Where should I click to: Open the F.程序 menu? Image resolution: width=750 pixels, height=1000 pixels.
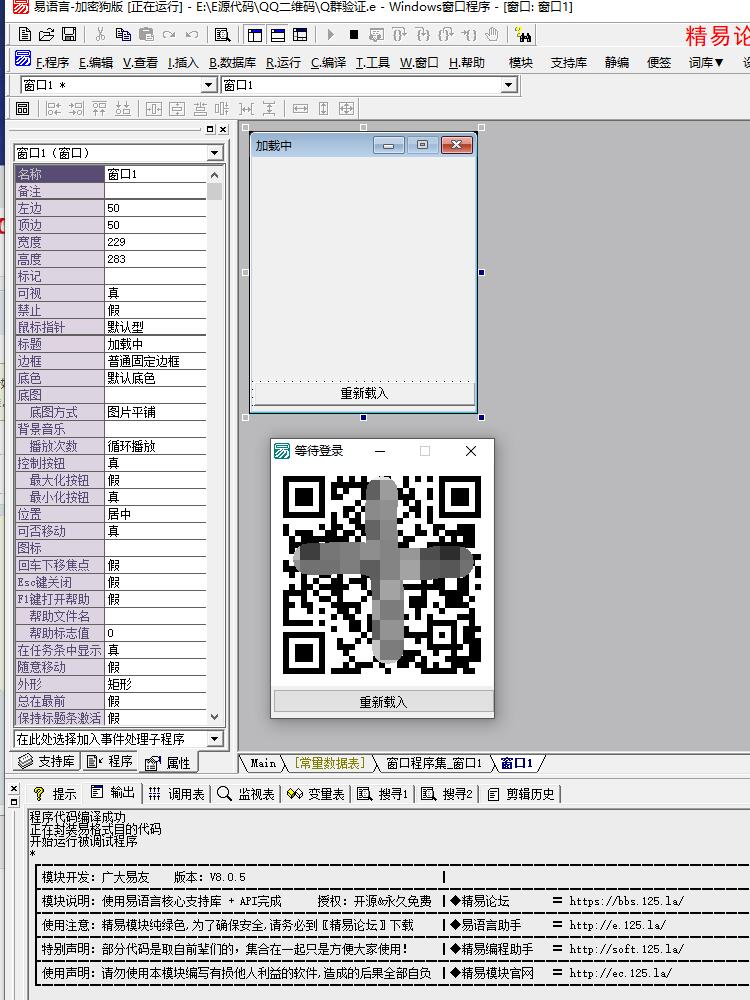52,62
